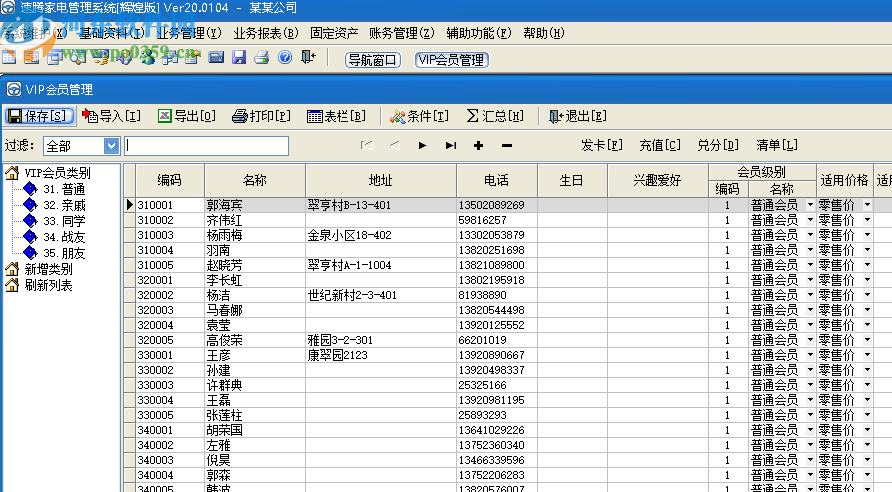
Task: Select 35. 朋友 category in tree
Action: pos(64,253)
